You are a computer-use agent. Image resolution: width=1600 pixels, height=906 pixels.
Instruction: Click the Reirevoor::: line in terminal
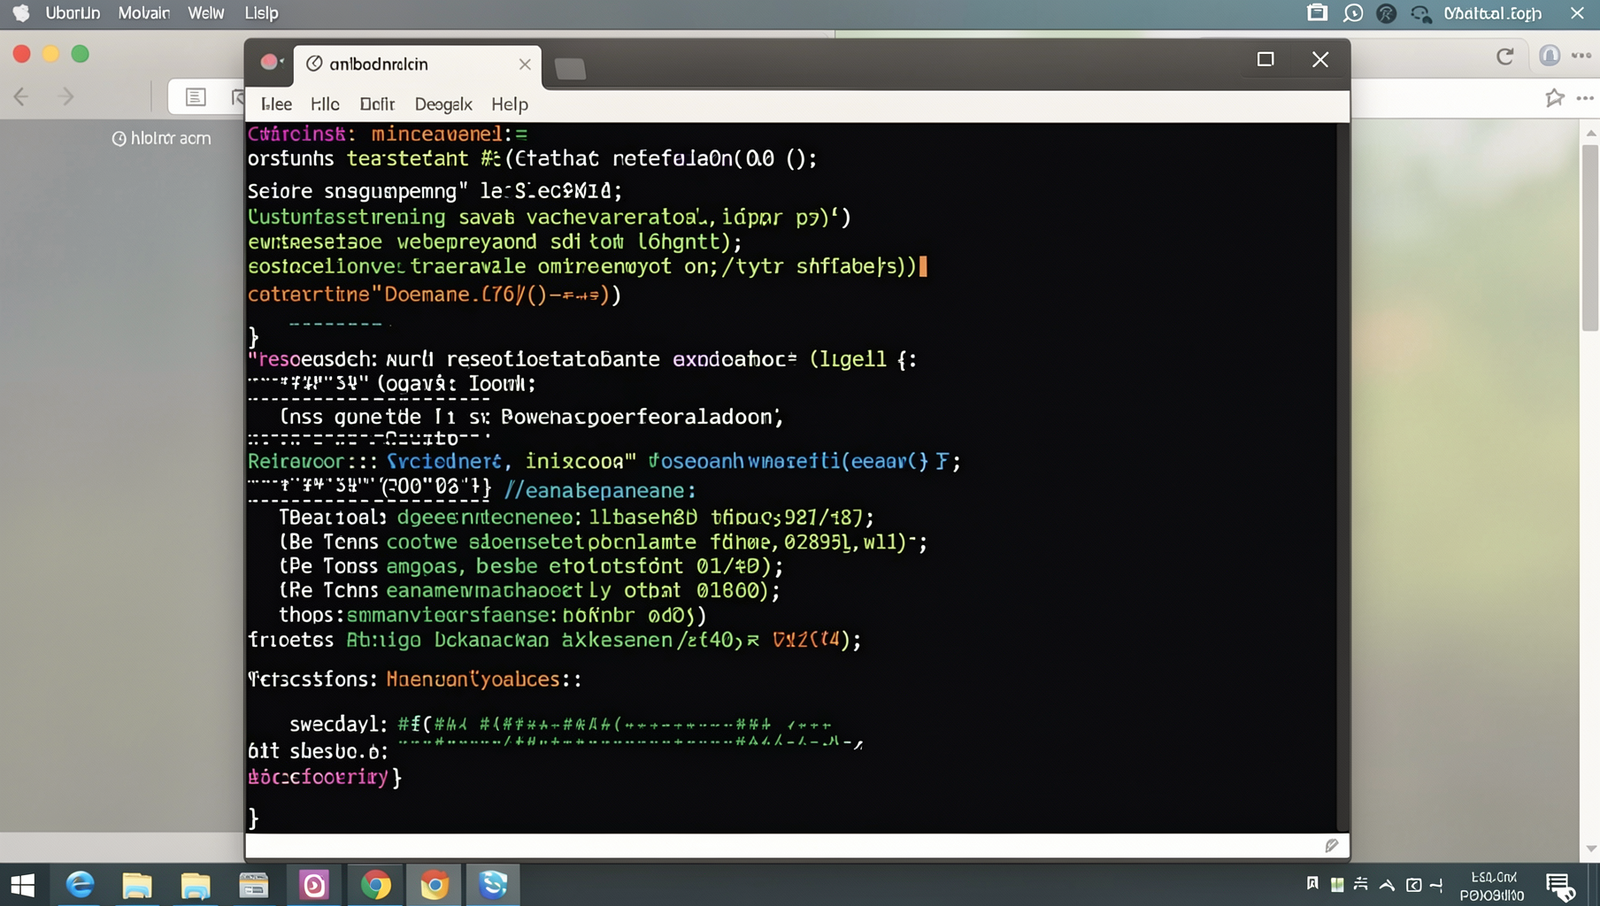(x=604, y=461)
